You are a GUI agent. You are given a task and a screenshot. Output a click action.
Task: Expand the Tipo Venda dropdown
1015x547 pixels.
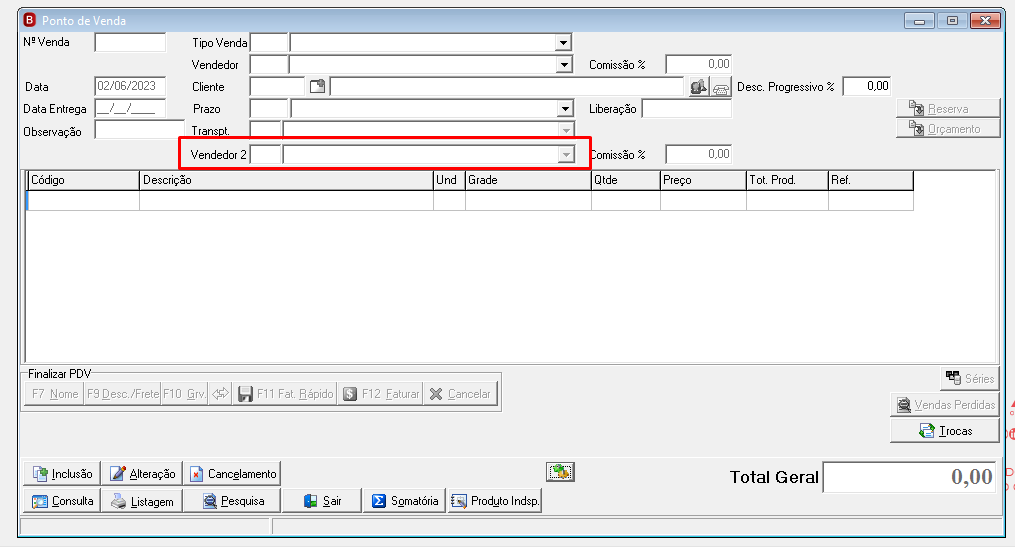tap(563, 43)
